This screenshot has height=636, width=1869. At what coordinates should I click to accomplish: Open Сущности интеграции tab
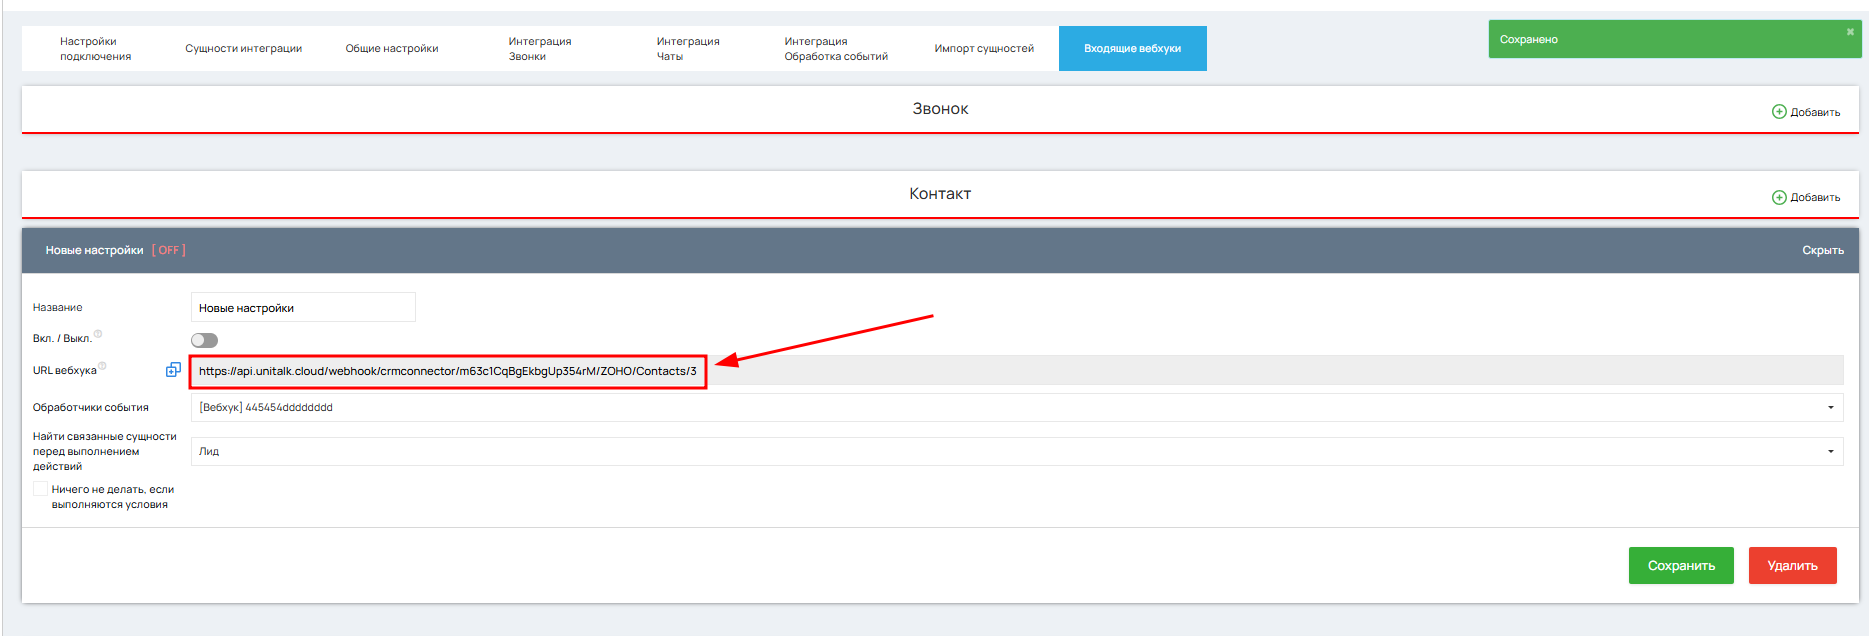pos(243,48)
